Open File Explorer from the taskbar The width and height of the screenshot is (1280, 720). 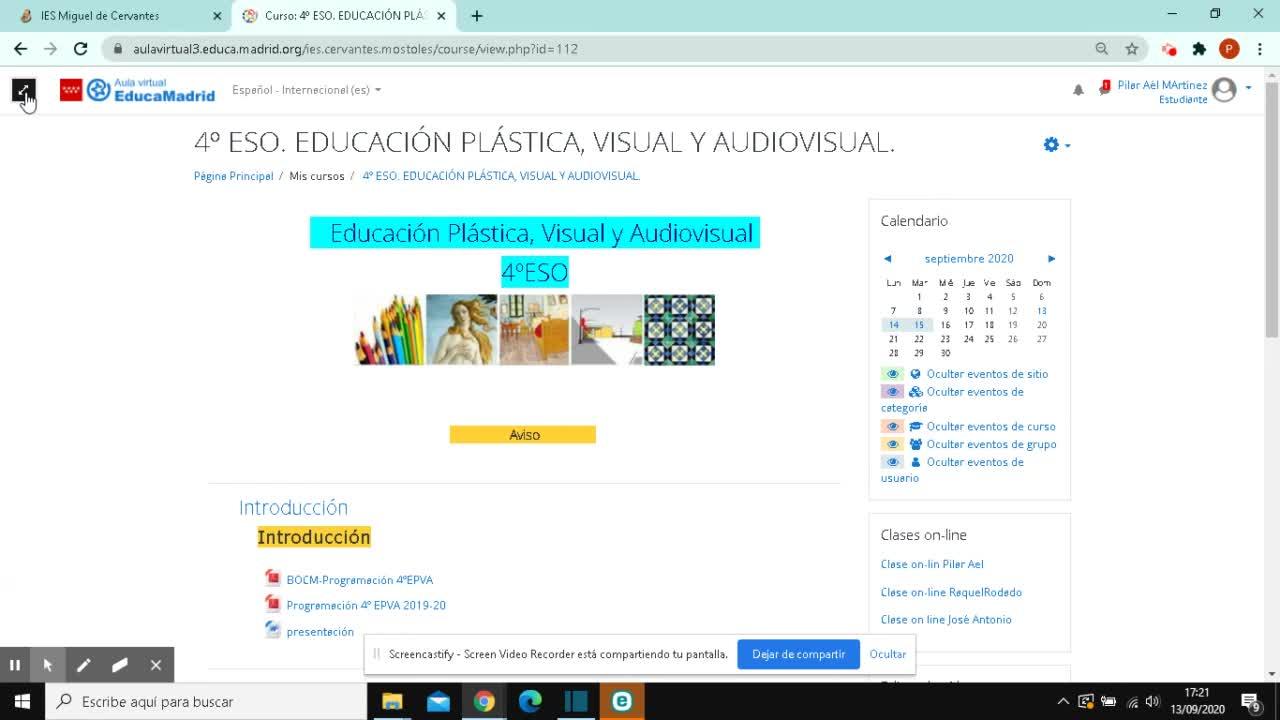click(x=392, y=702)
